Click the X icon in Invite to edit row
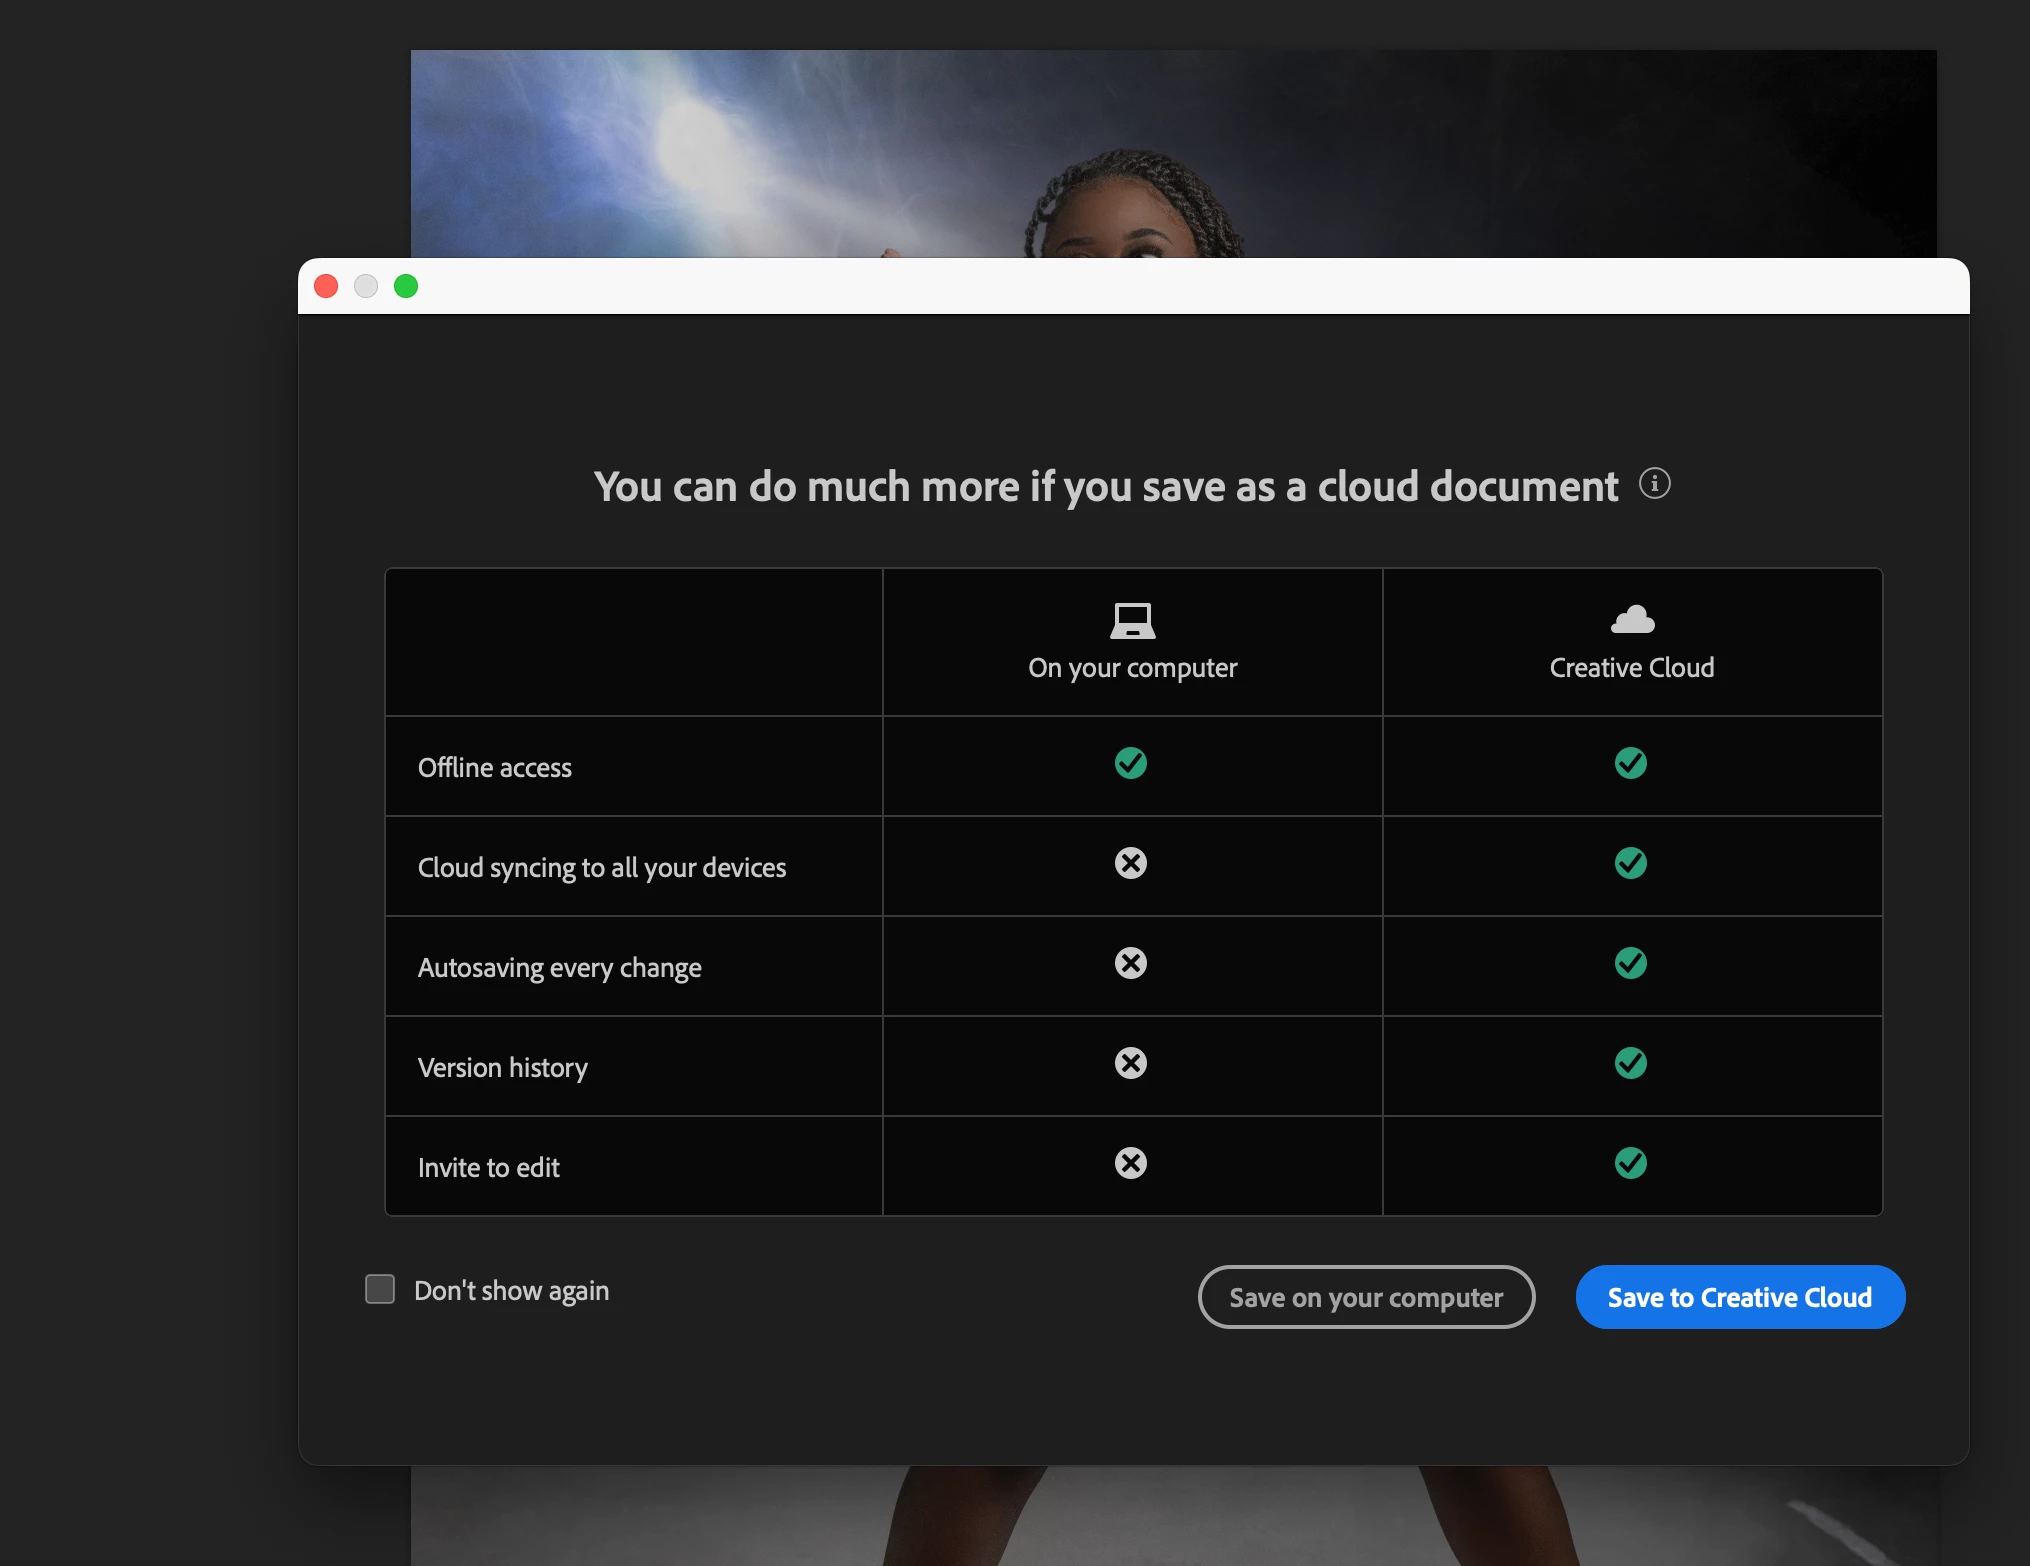The image size is (2030, 1566). click(x=1131, y=1163)
